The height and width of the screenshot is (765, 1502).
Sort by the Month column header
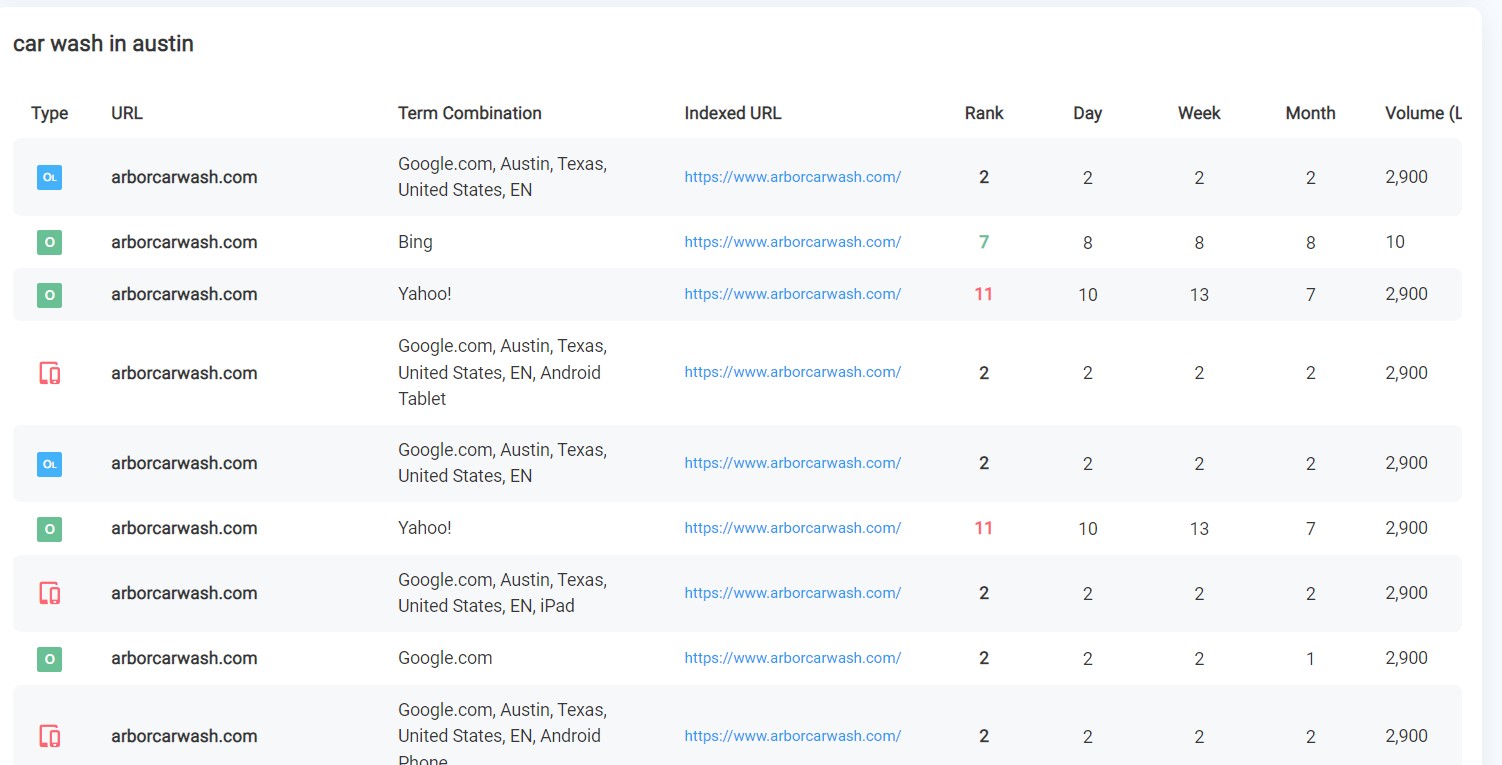pos(1311,113)
